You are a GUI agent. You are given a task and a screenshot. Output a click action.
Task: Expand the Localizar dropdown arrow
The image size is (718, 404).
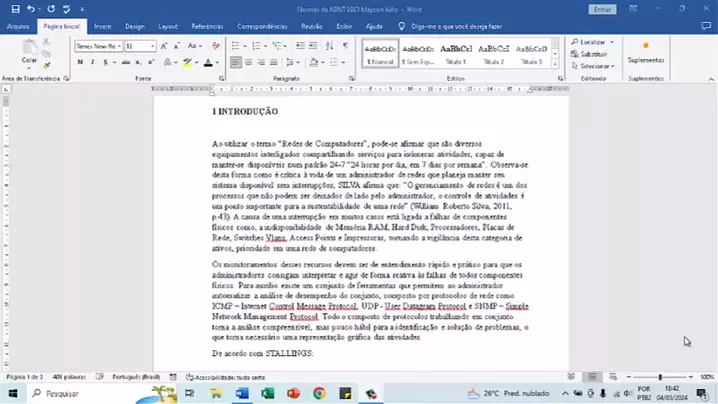(612, 42)
